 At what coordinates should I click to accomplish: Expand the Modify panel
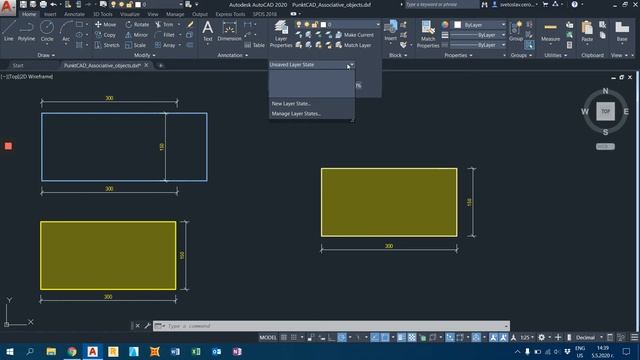(144, 55)
